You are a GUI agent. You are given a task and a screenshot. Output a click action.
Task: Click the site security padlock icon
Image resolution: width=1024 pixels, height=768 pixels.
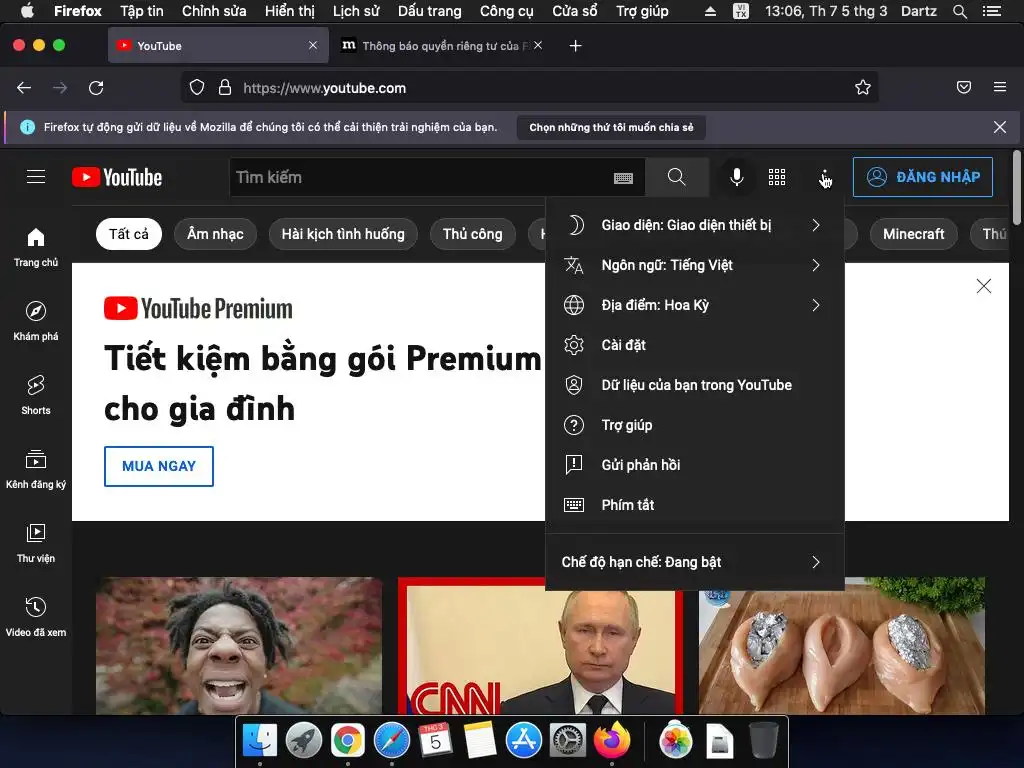pos(225,88)
